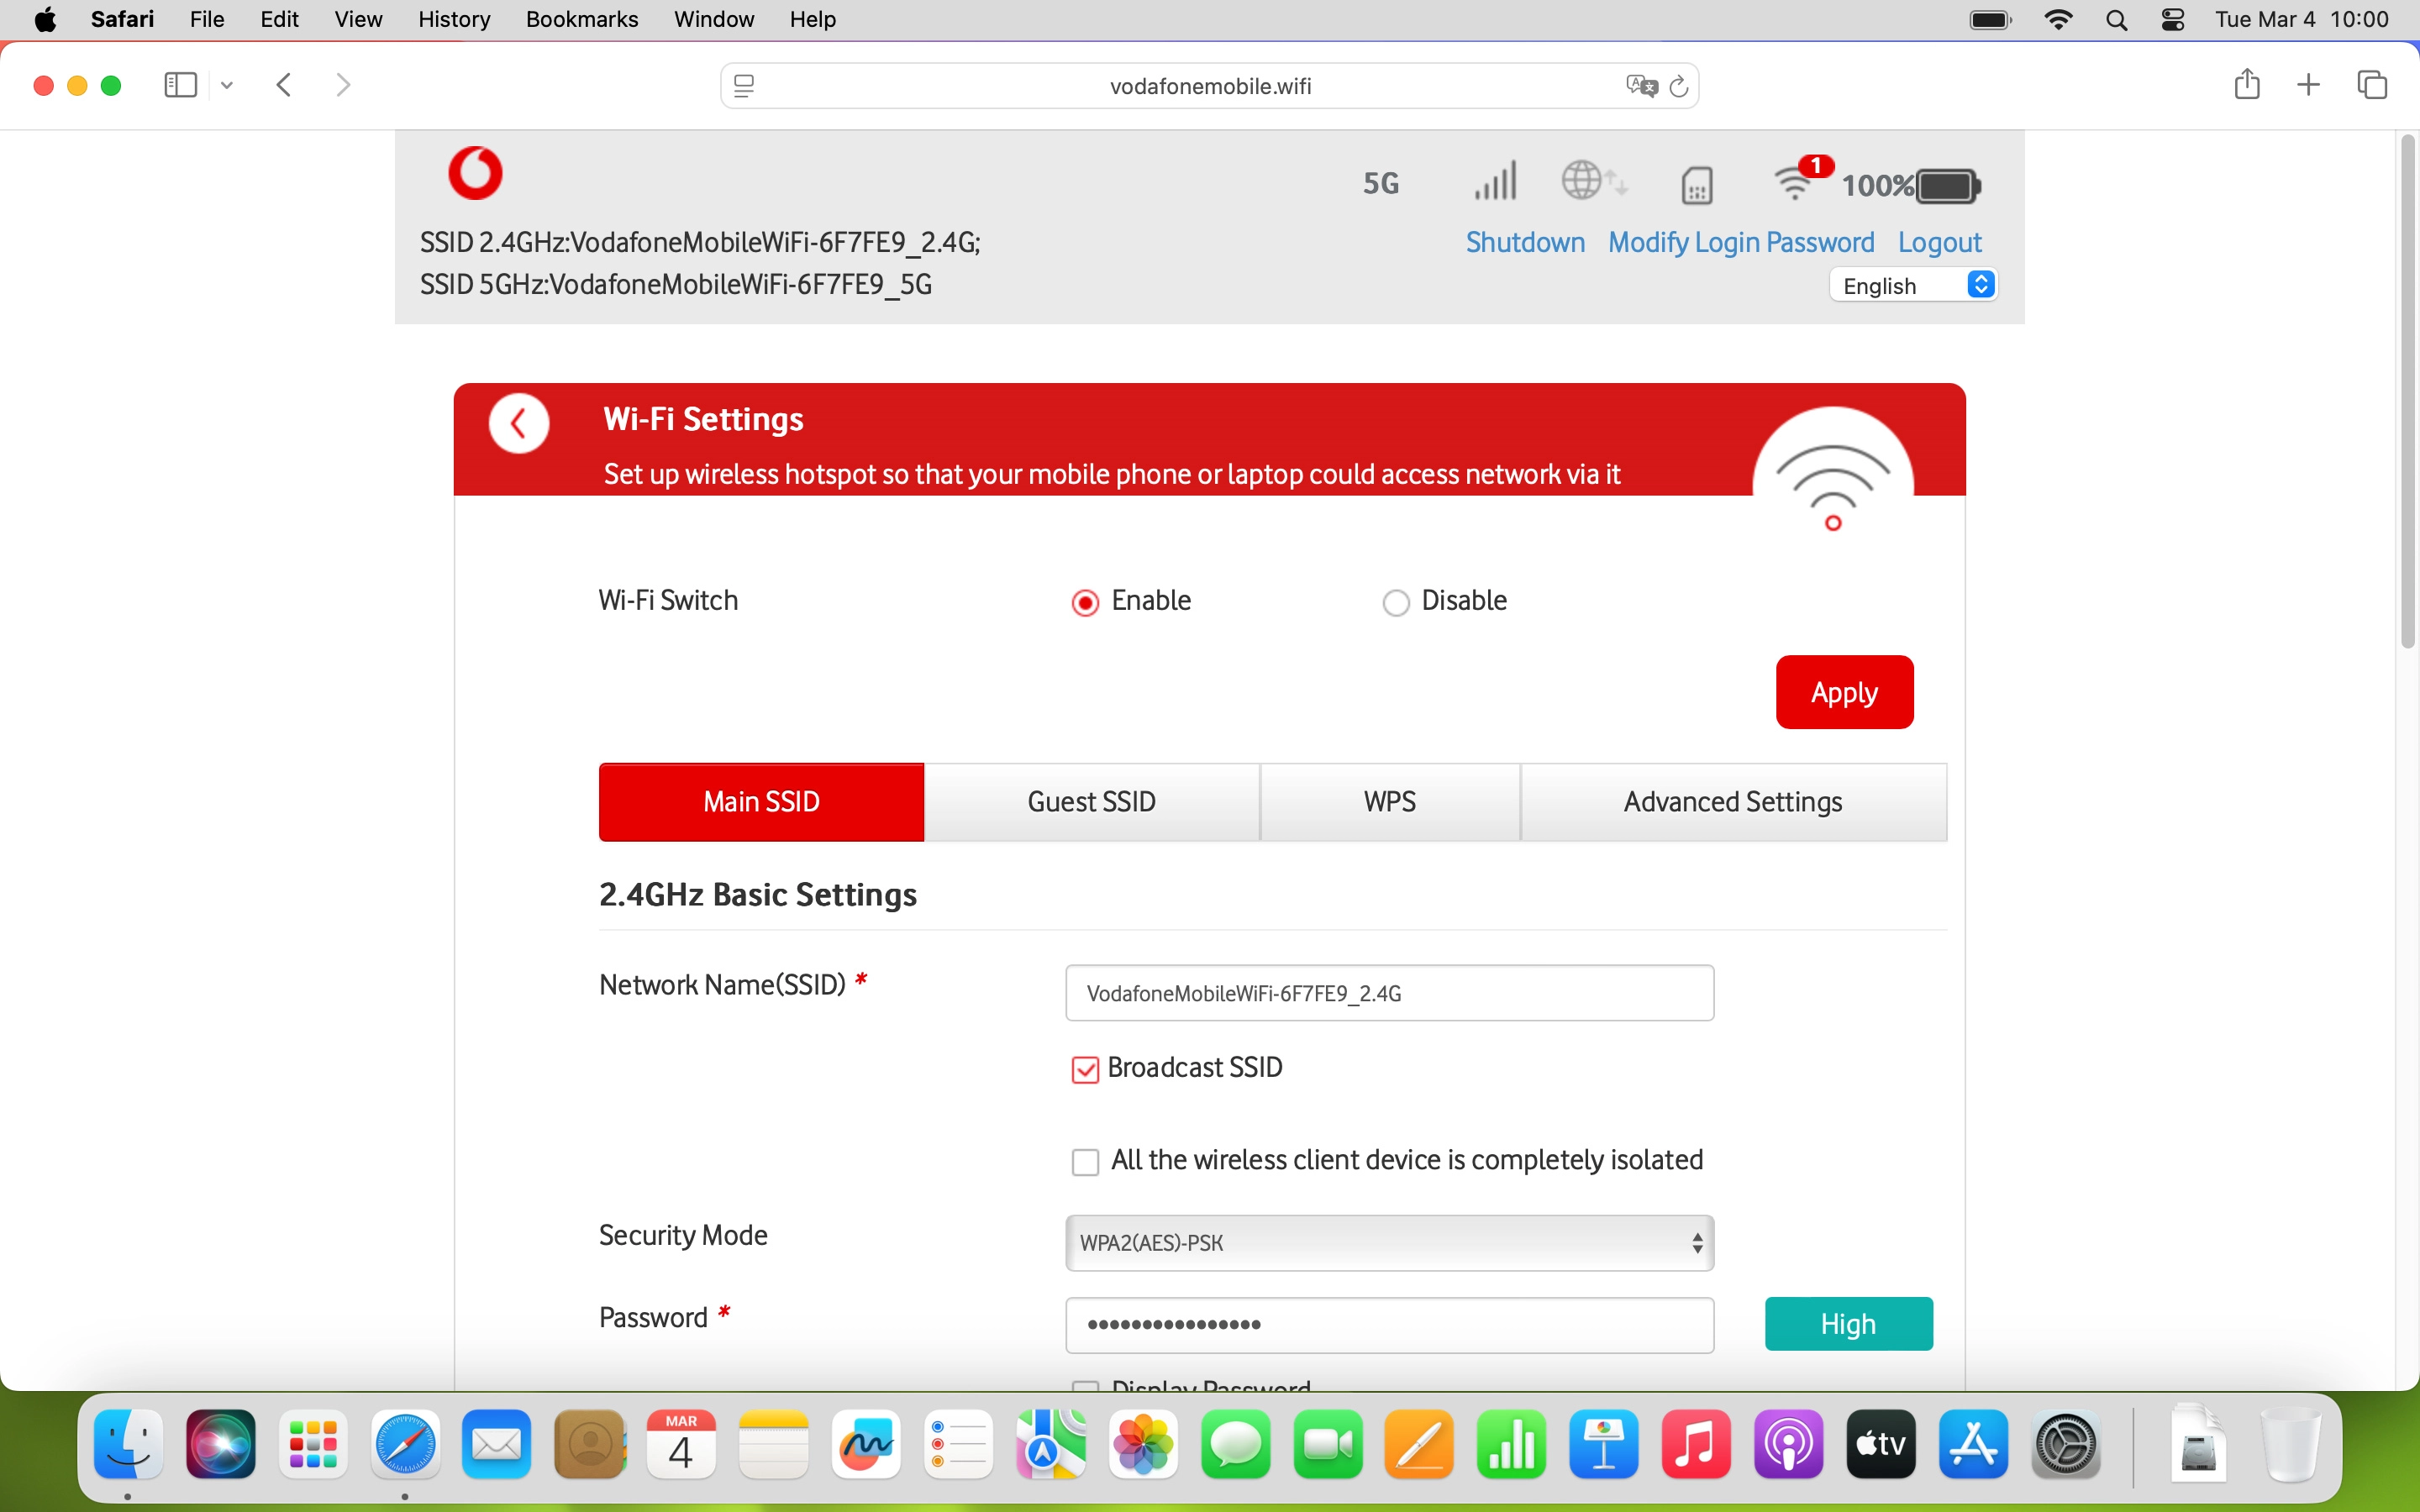Viewport: 2420px width, 1512px height.
Task: Click the battery 100% indicator
Action: coord(1909,185)
